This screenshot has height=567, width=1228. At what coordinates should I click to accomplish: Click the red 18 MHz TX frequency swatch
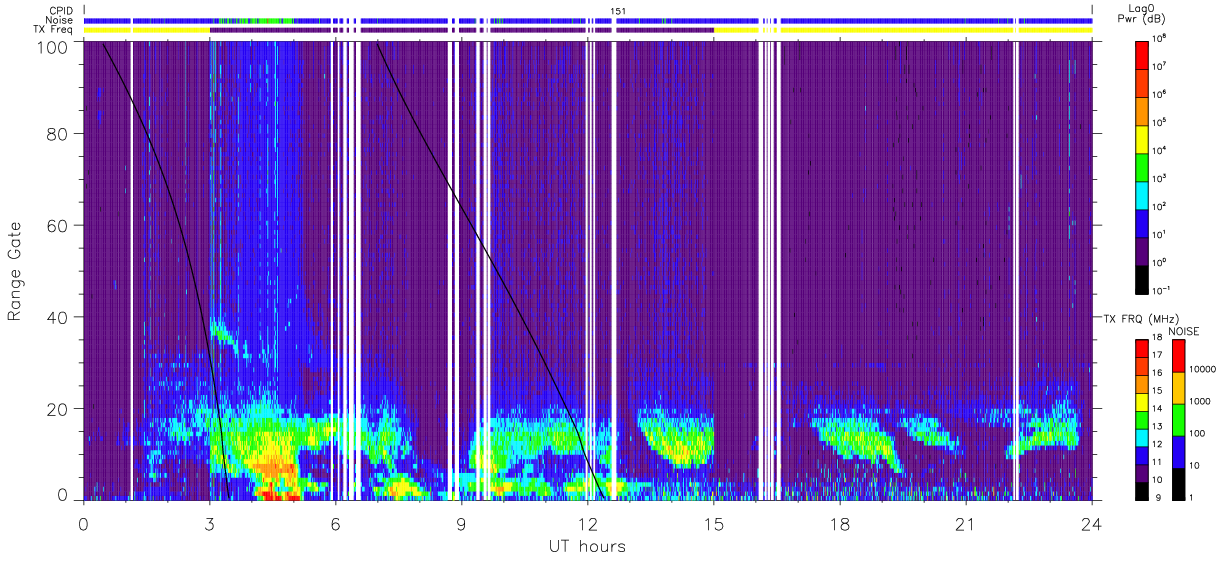click(1142, 347)
